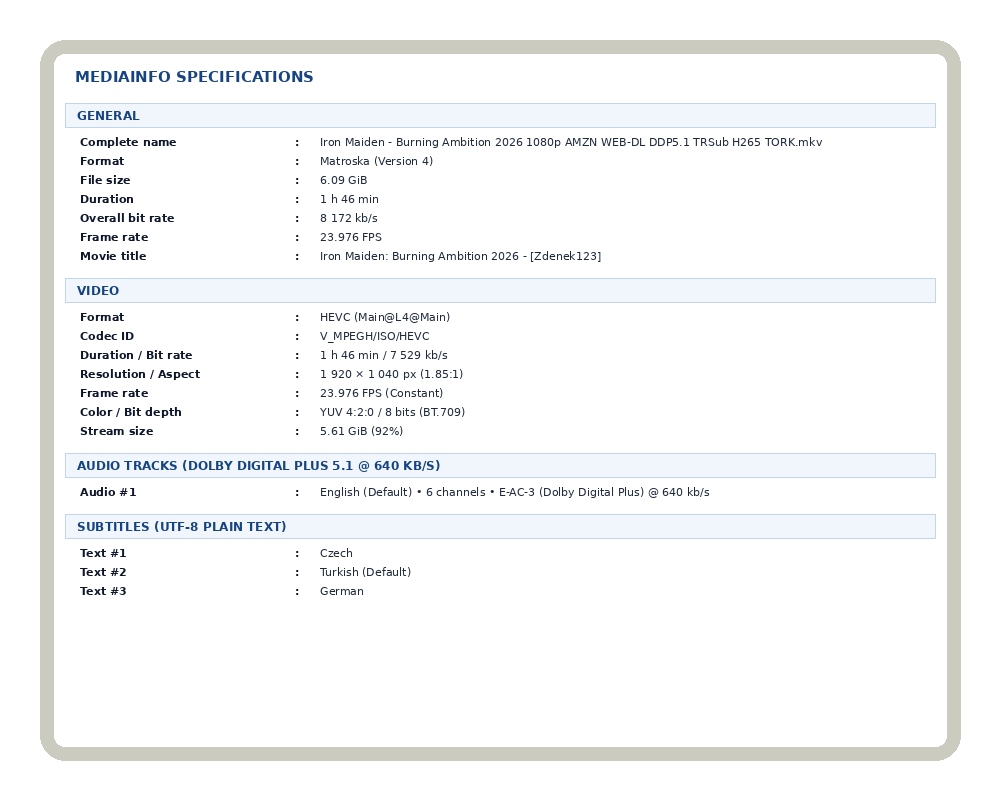
Task: Select the 23.976 FPS general value
Action: (x=351, y=237)
